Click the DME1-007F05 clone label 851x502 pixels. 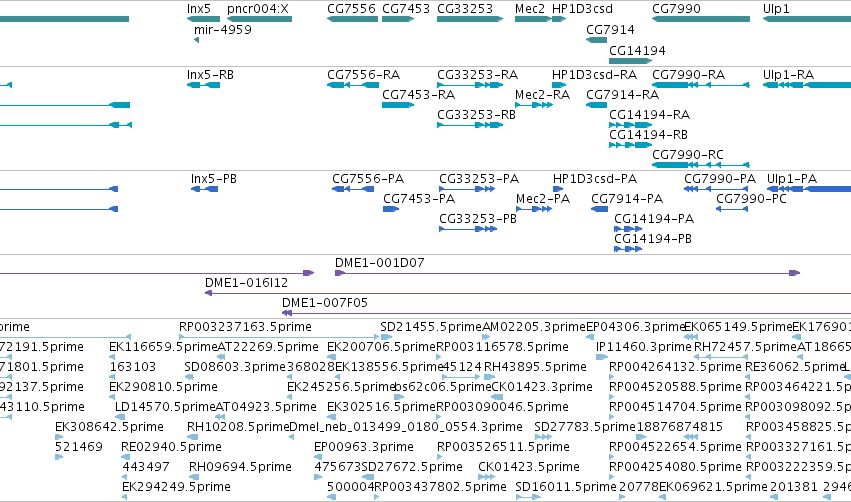325,303
